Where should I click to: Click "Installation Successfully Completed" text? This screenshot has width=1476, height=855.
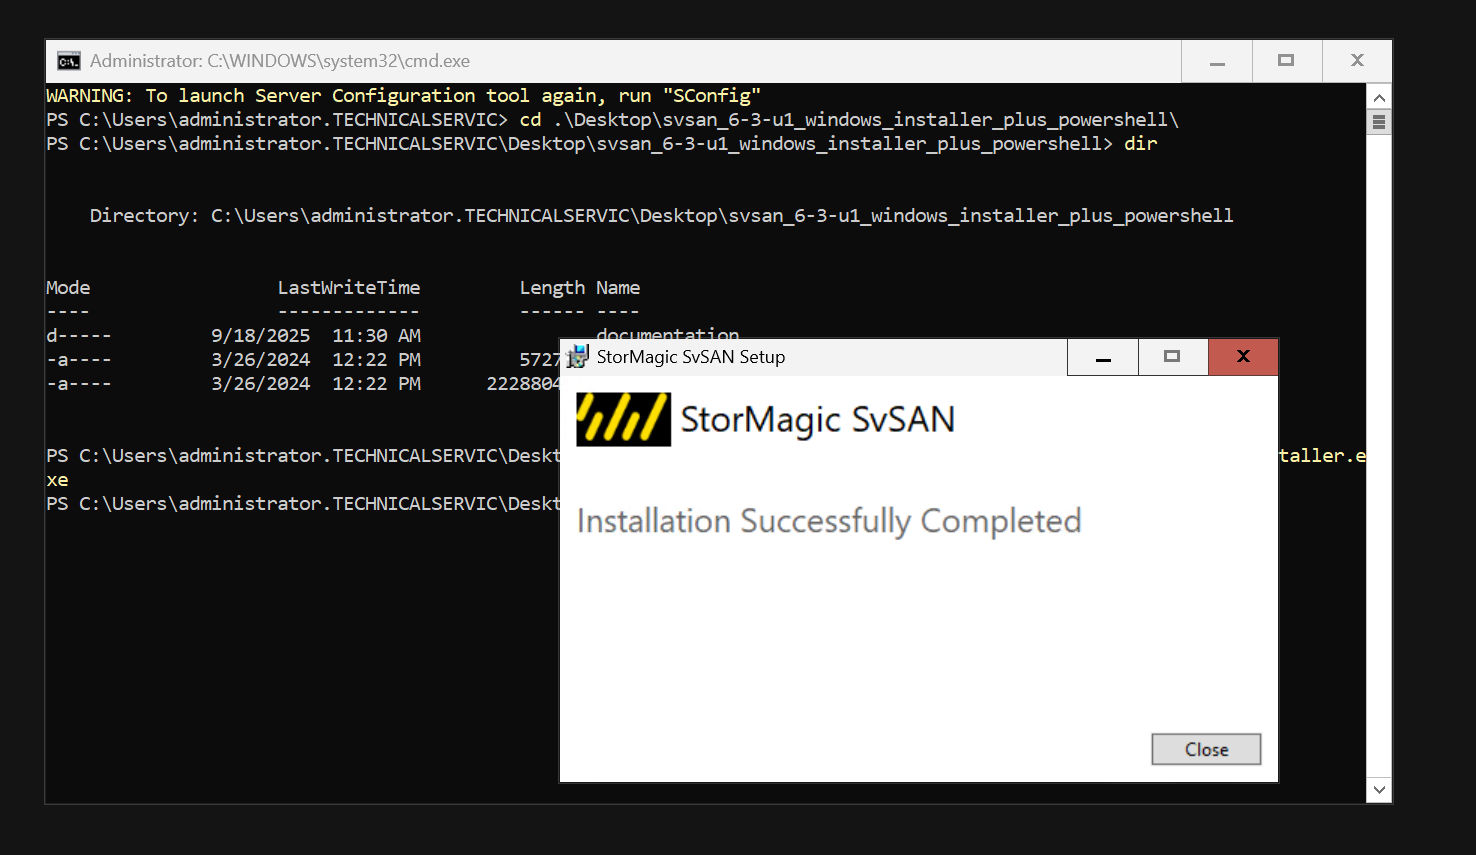point(829,521)
